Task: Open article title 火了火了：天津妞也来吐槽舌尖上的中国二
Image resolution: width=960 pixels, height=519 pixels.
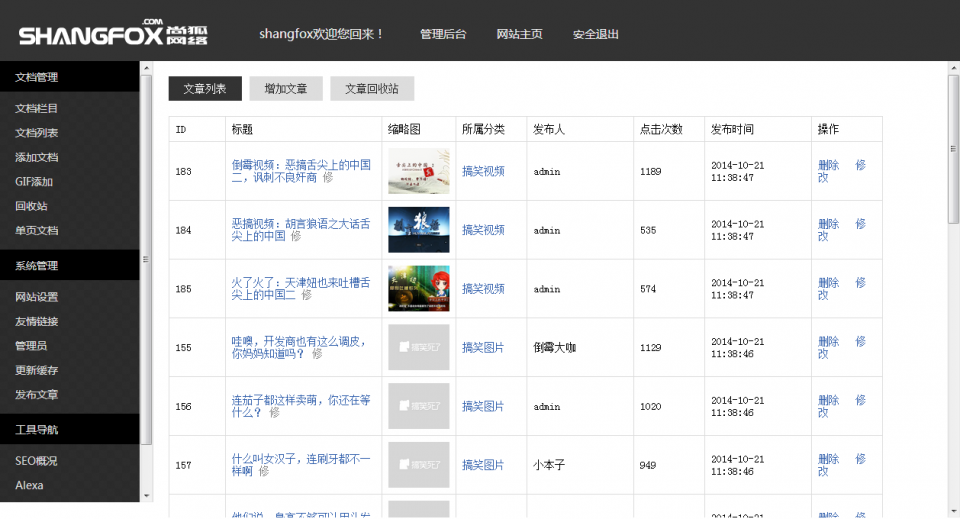Action: pos(301,288)
